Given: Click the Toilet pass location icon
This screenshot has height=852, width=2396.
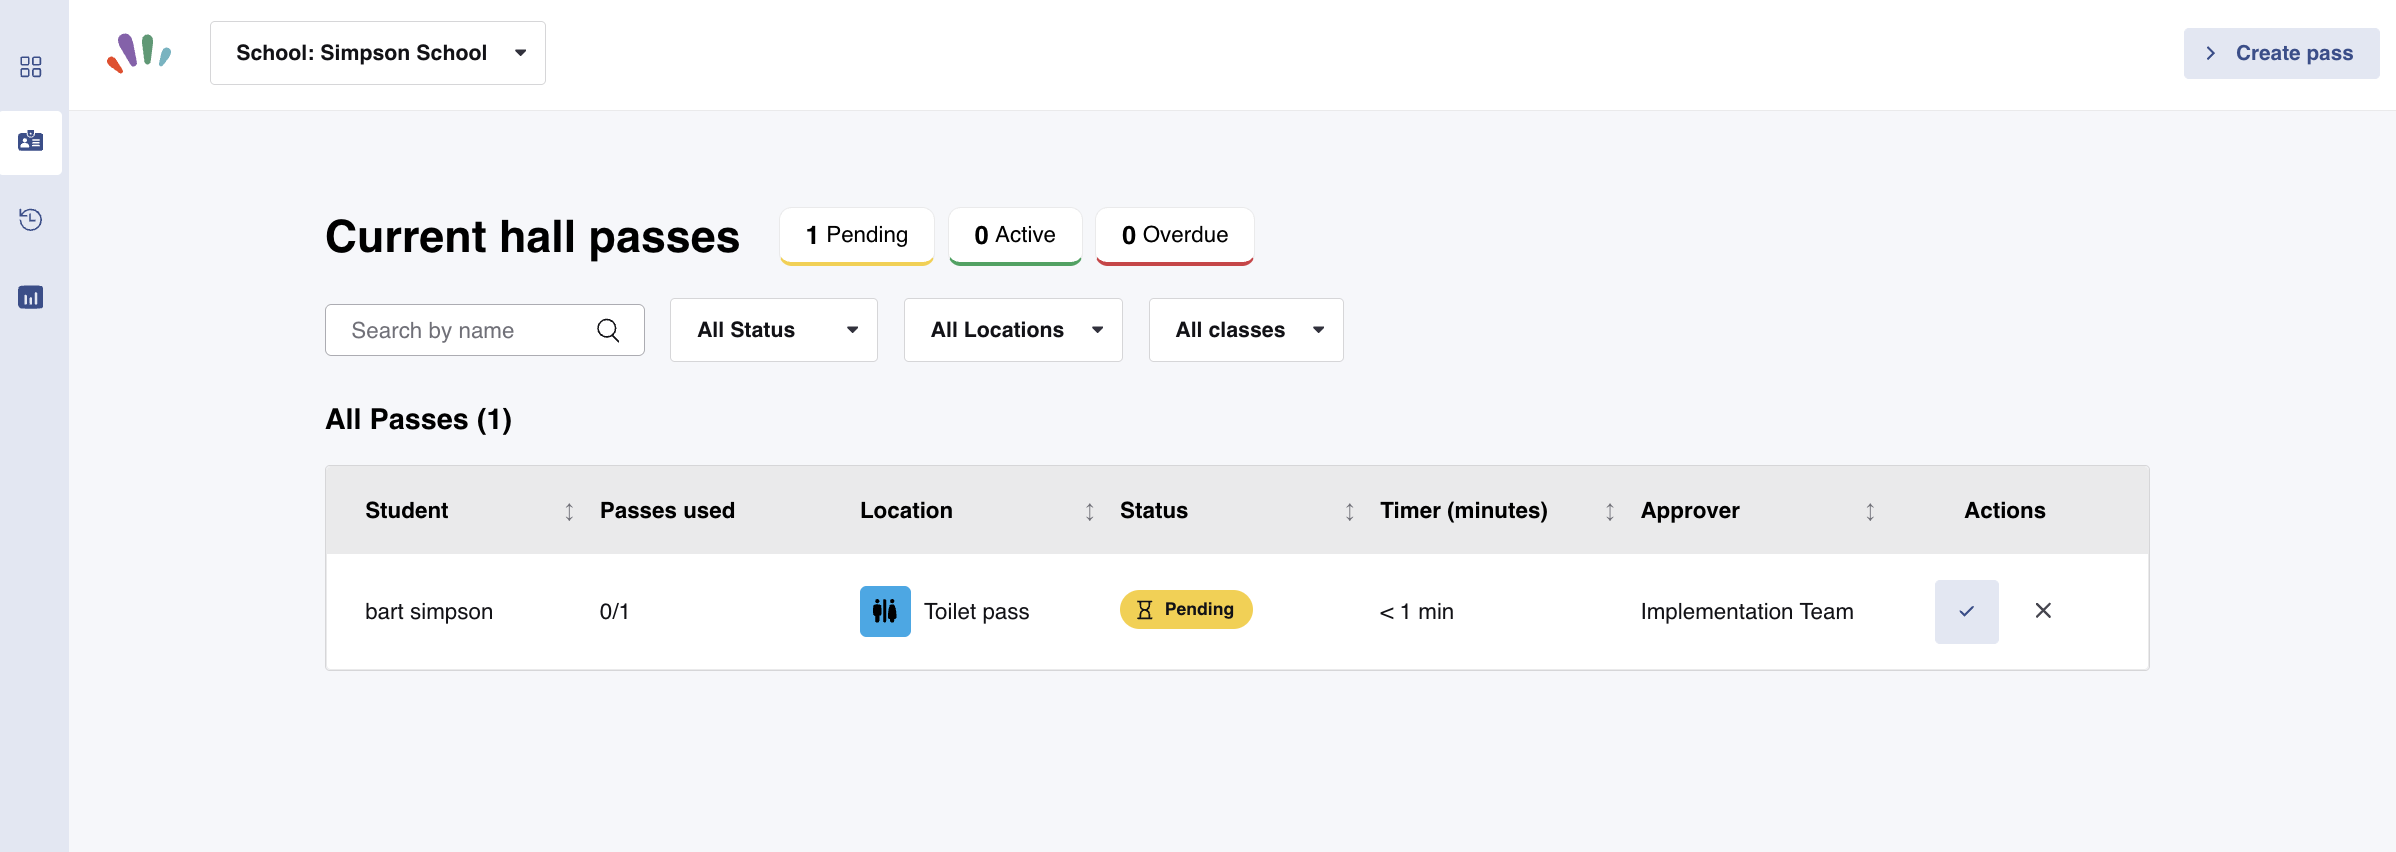Looking at the screenshot, I should (x=885, y=611).
